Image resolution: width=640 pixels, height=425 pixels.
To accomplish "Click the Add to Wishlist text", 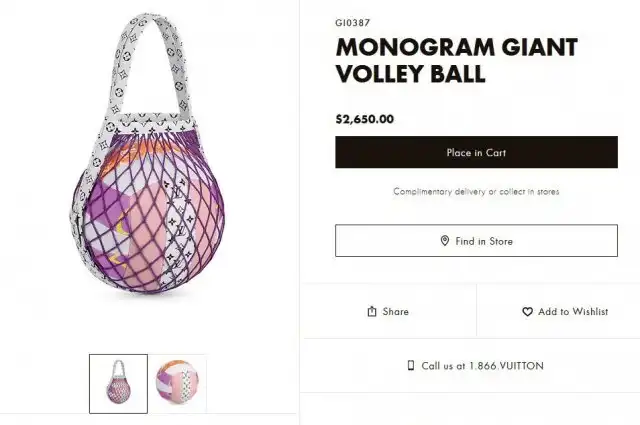I will tap(573, 312).
